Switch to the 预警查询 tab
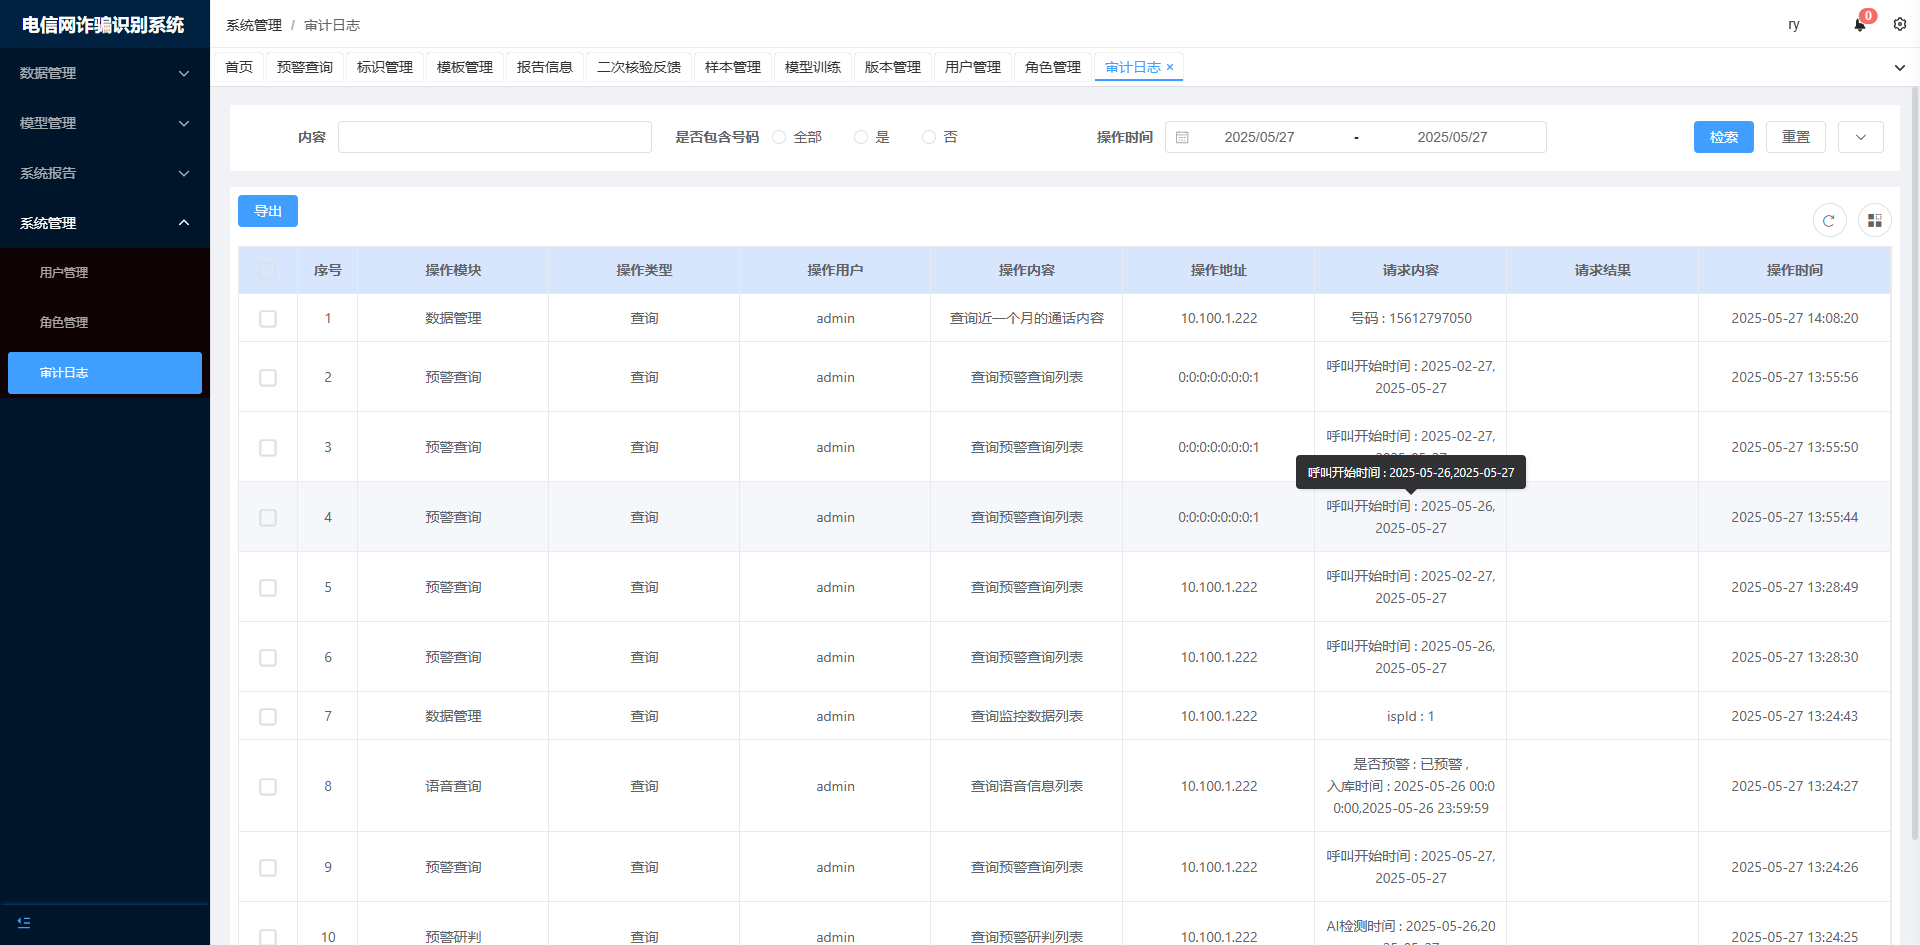This screenshot has height=945, width=1920. tap(304, 67)
